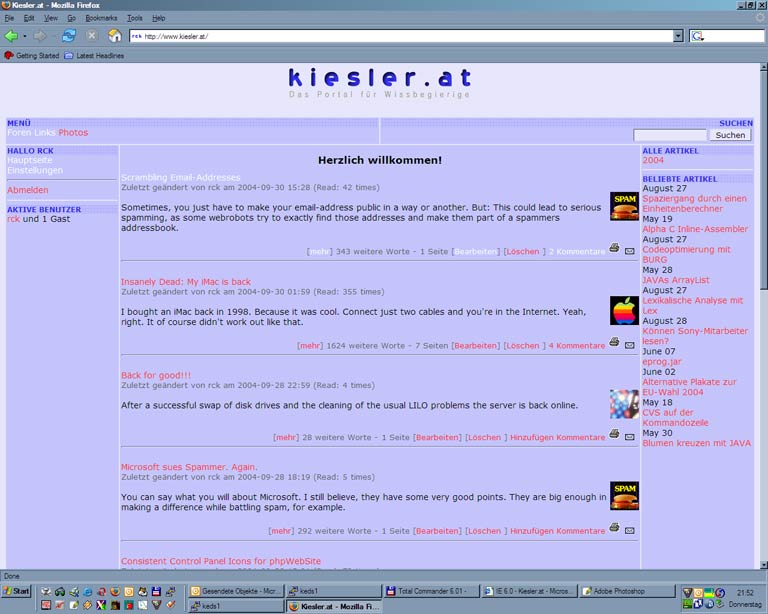This screenshot has height=614, width=768.
Task: Expand the address bar URL history dropdown
Action: pyautogui.click(x=677, y=36)
